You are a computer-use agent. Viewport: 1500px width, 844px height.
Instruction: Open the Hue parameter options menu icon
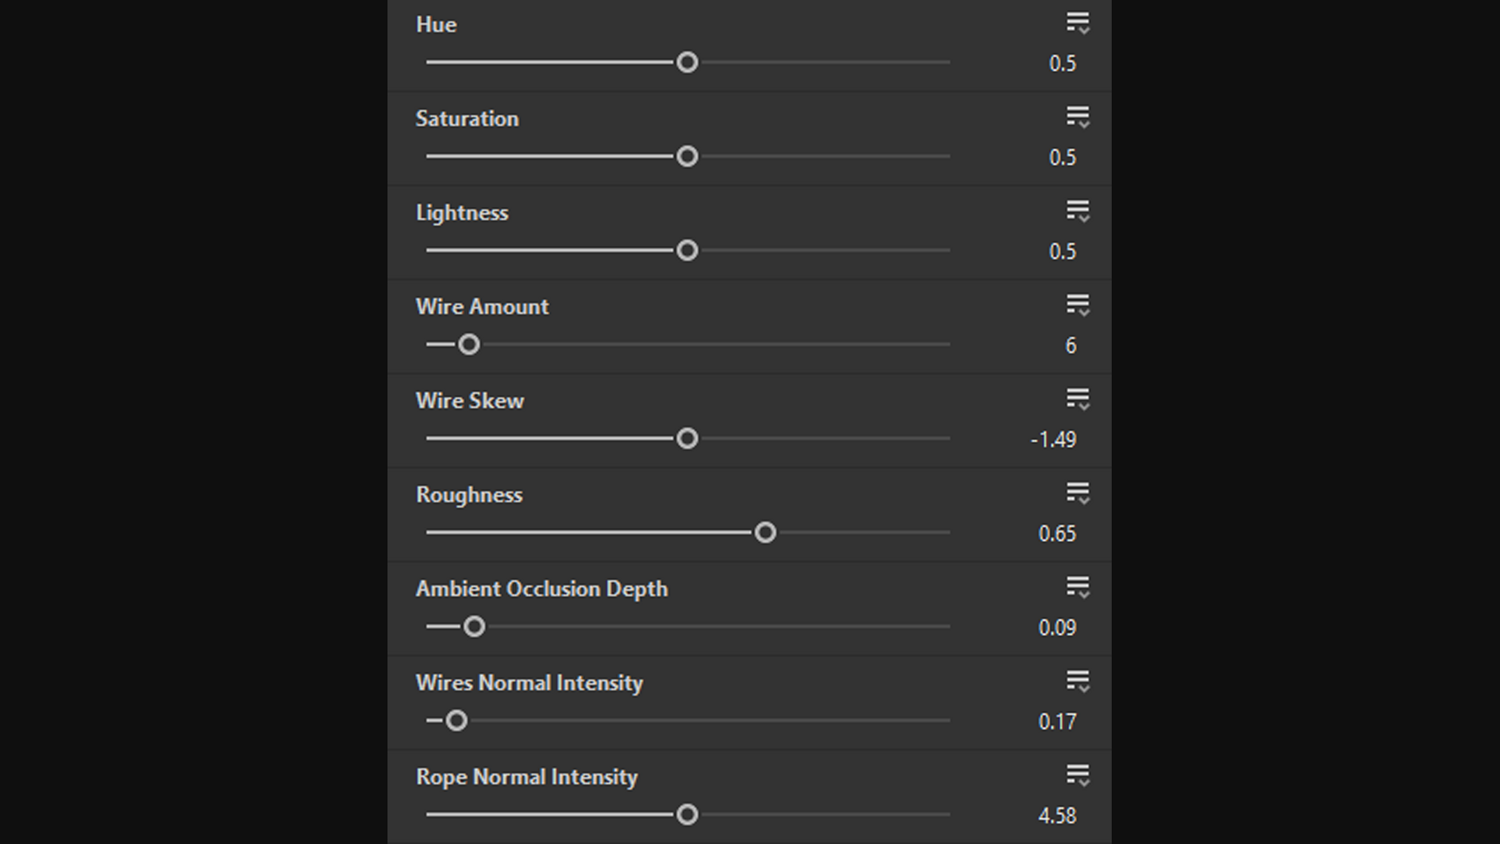point(1077,23)
